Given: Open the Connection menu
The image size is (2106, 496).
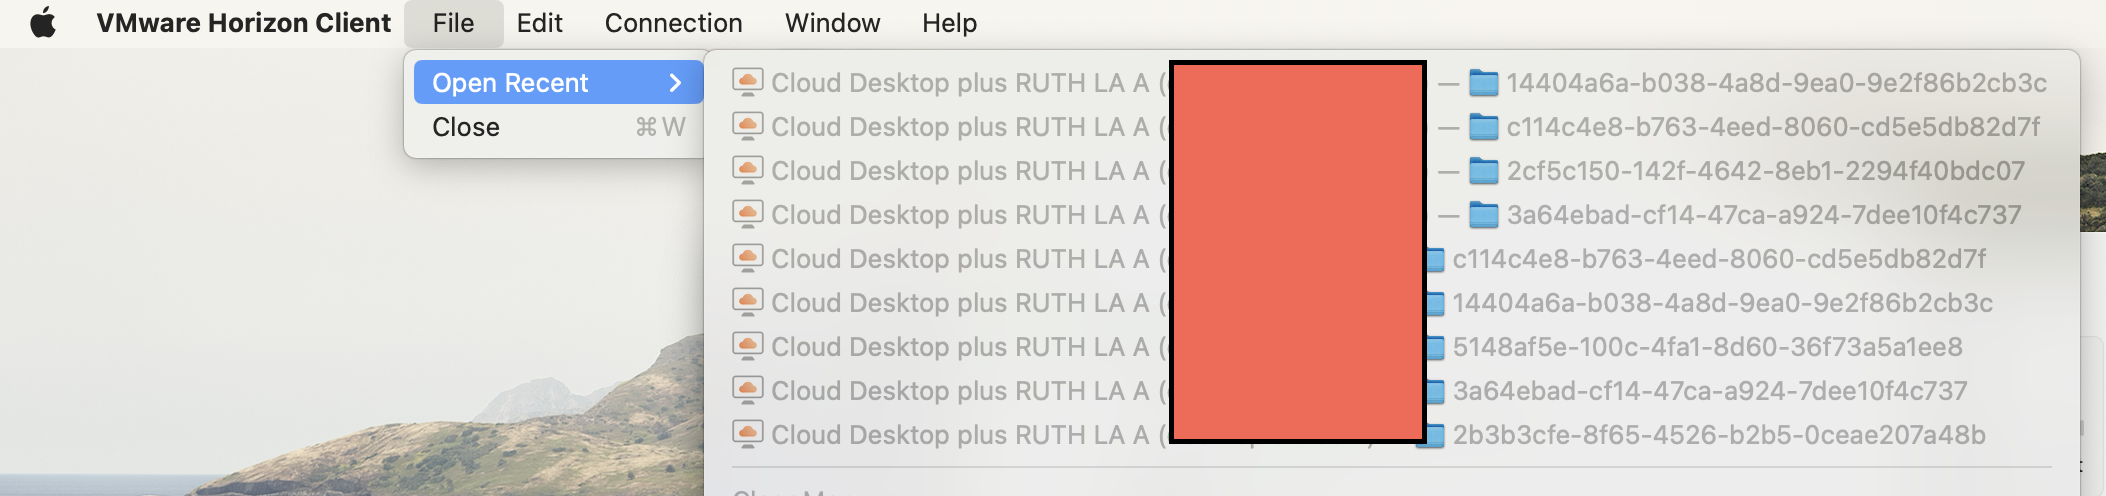Looking at the screenshot, I should [x=673, y=22].
